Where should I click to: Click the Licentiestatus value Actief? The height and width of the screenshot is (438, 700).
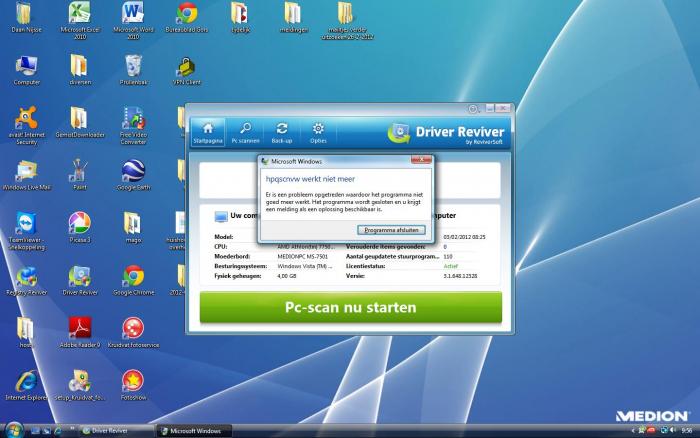pos(450,266)
